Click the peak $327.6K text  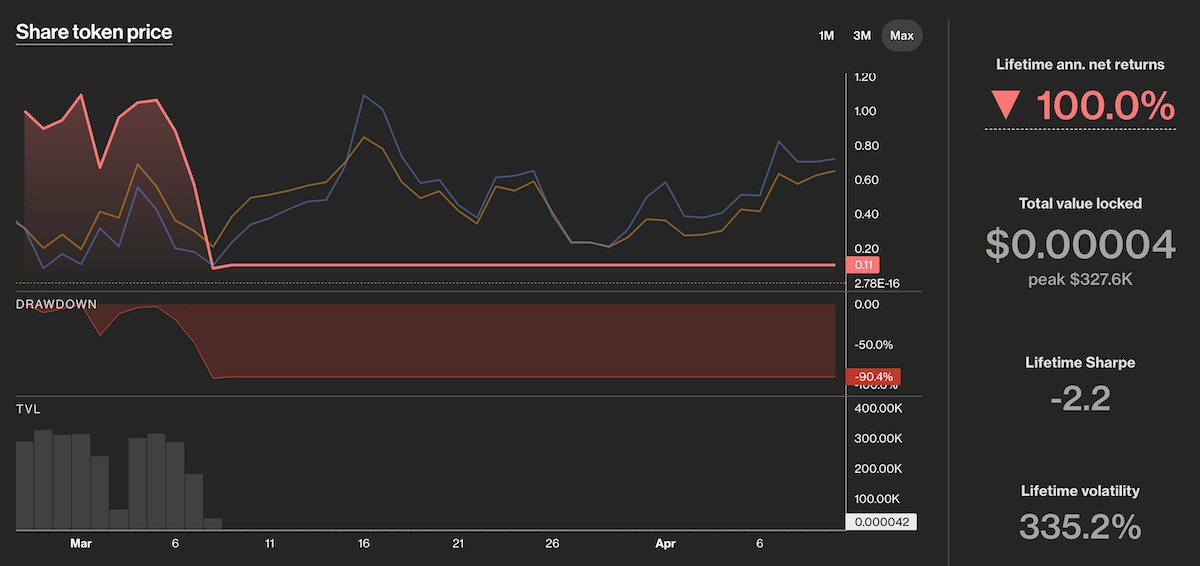point(1080,279)
